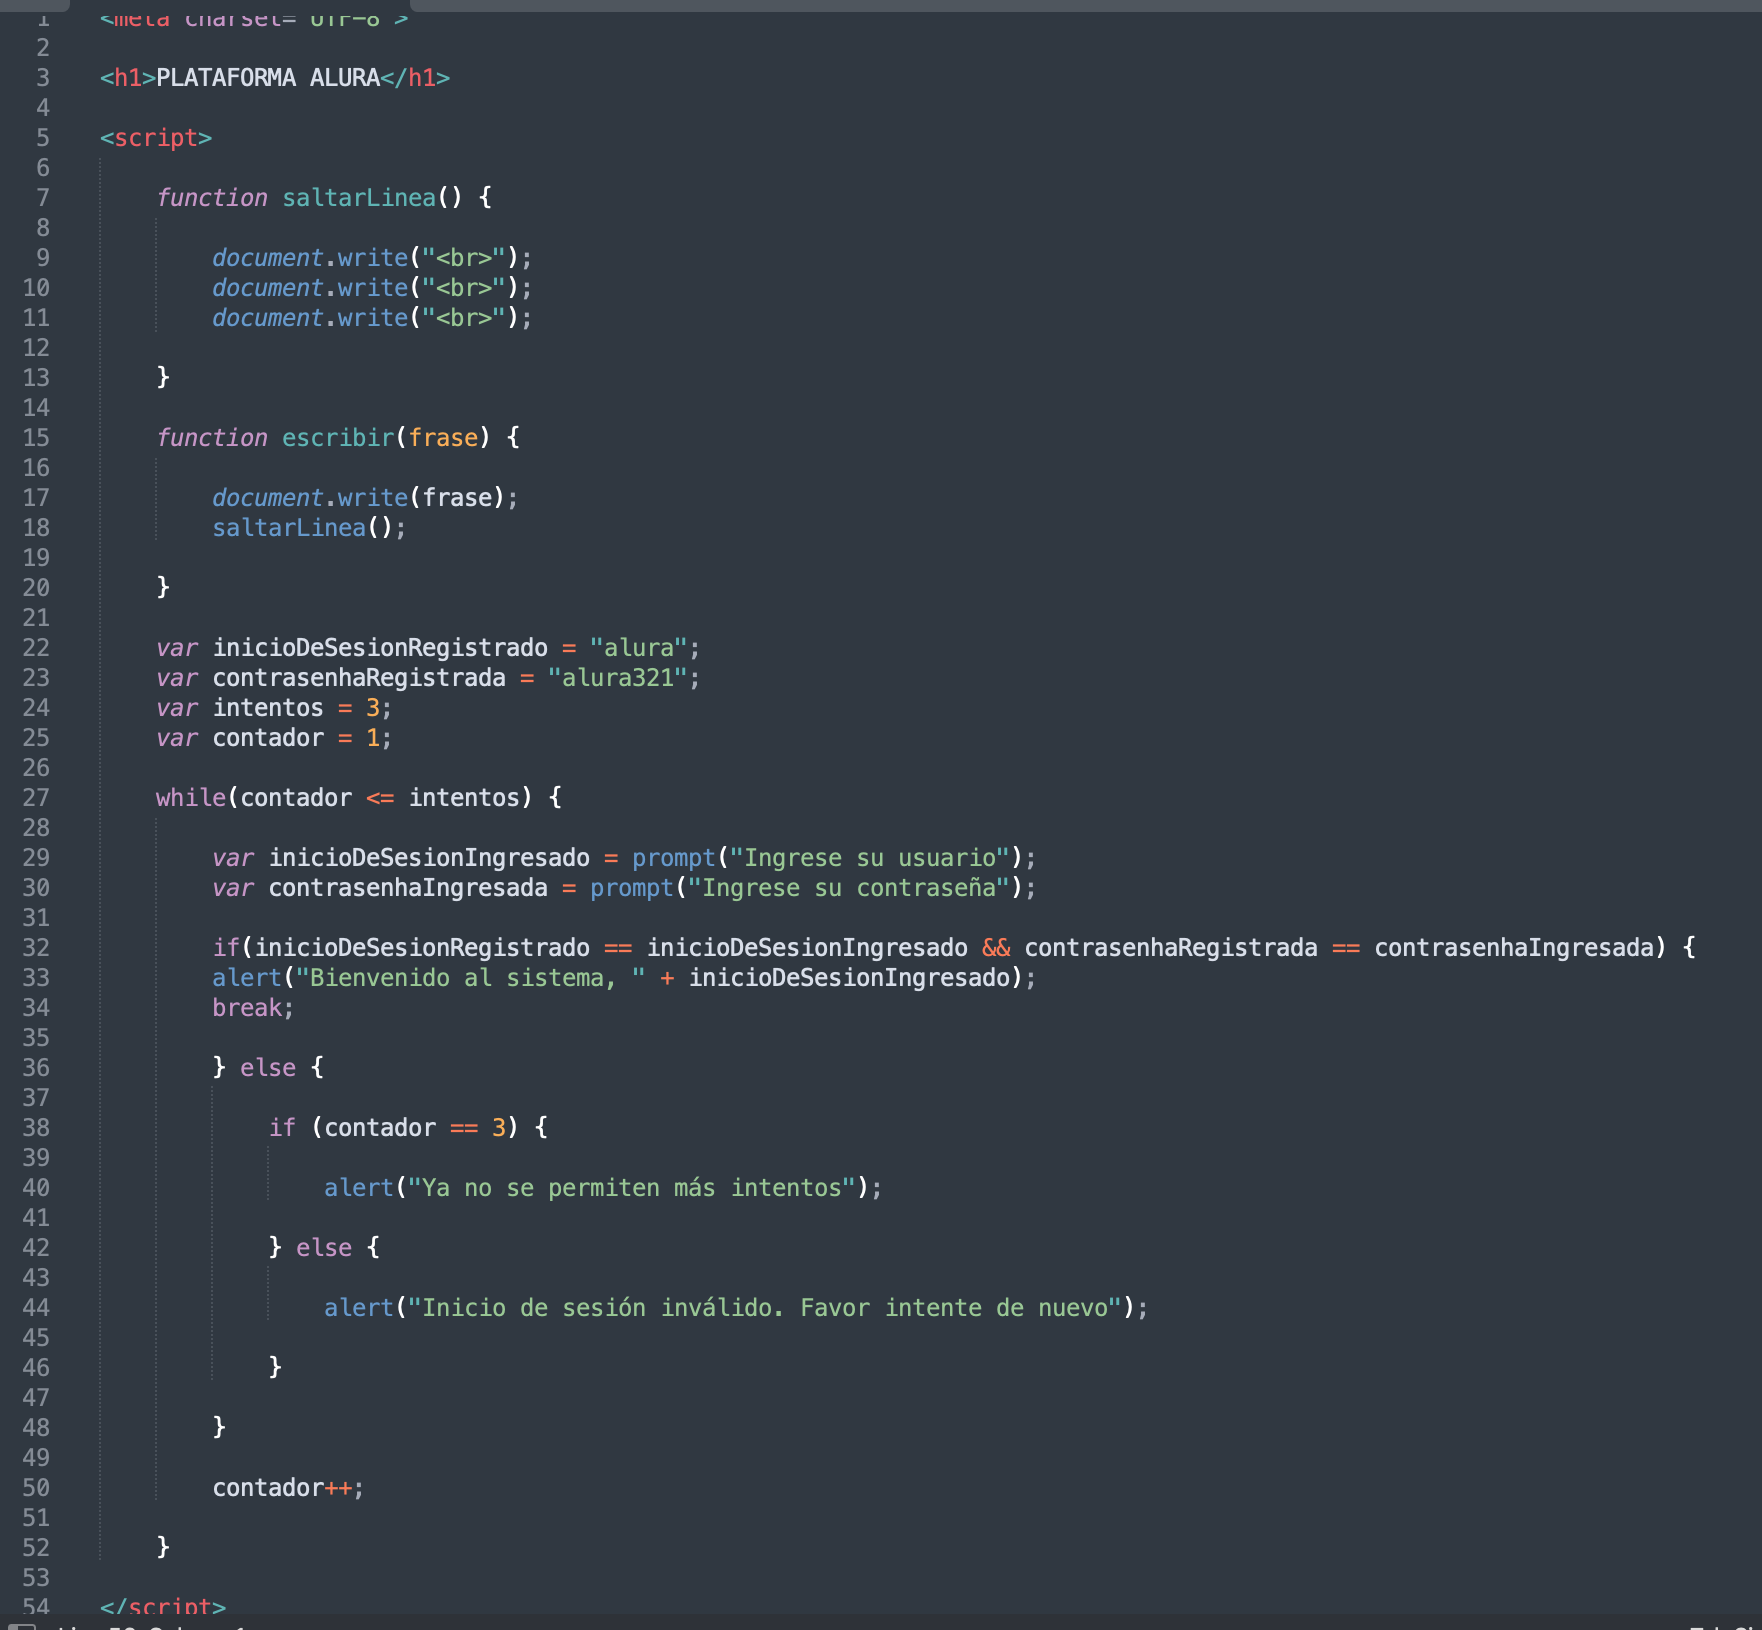
Task: Click the else keyword on line 42
Action: [x=324, y=1248]
